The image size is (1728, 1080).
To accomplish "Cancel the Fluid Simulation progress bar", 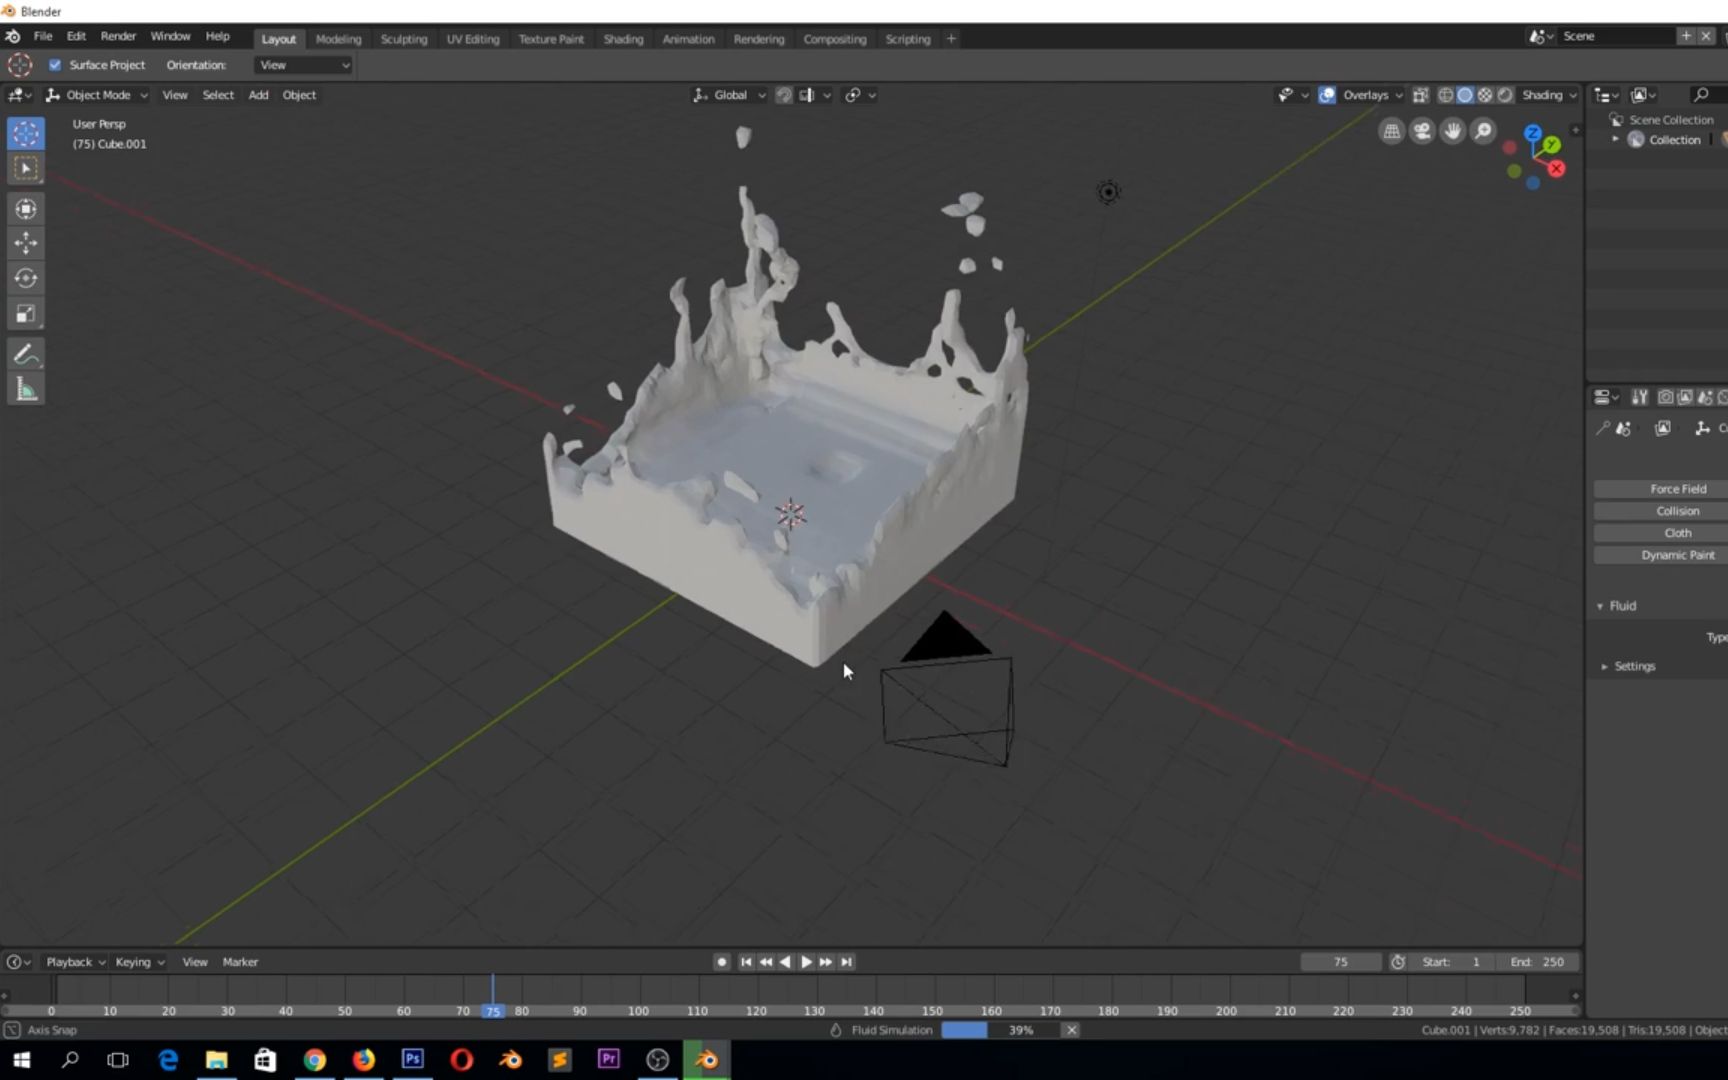I will click(x=1071, y=1029).
